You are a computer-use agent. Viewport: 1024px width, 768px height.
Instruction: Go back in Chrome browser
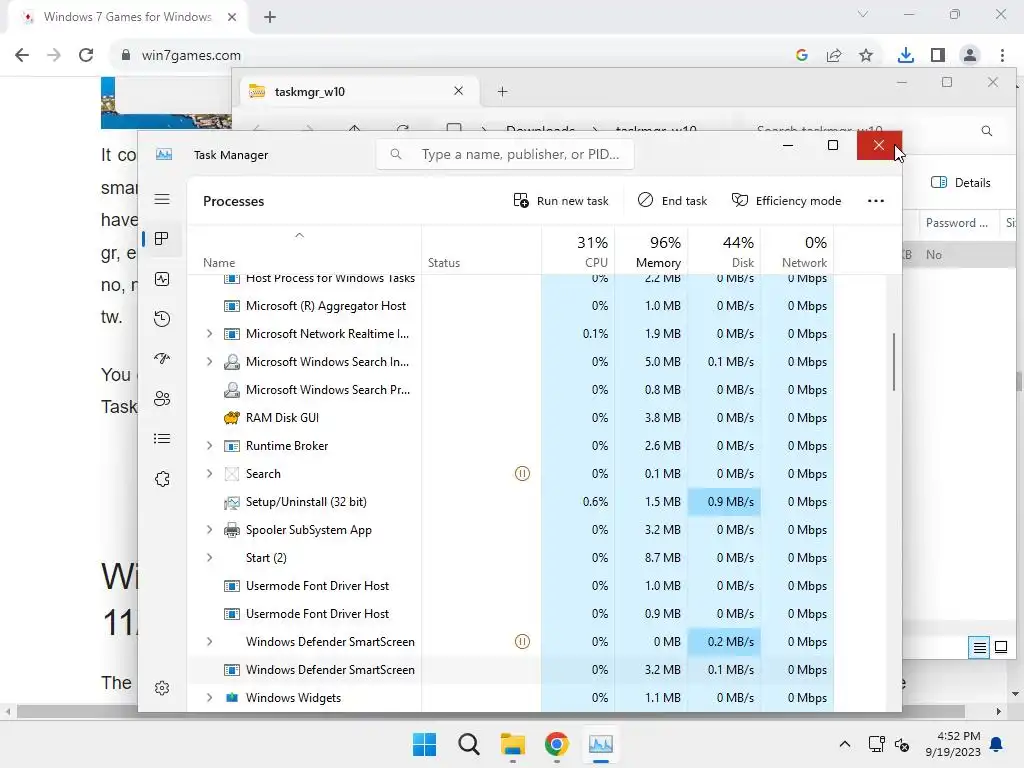(22, 55)
